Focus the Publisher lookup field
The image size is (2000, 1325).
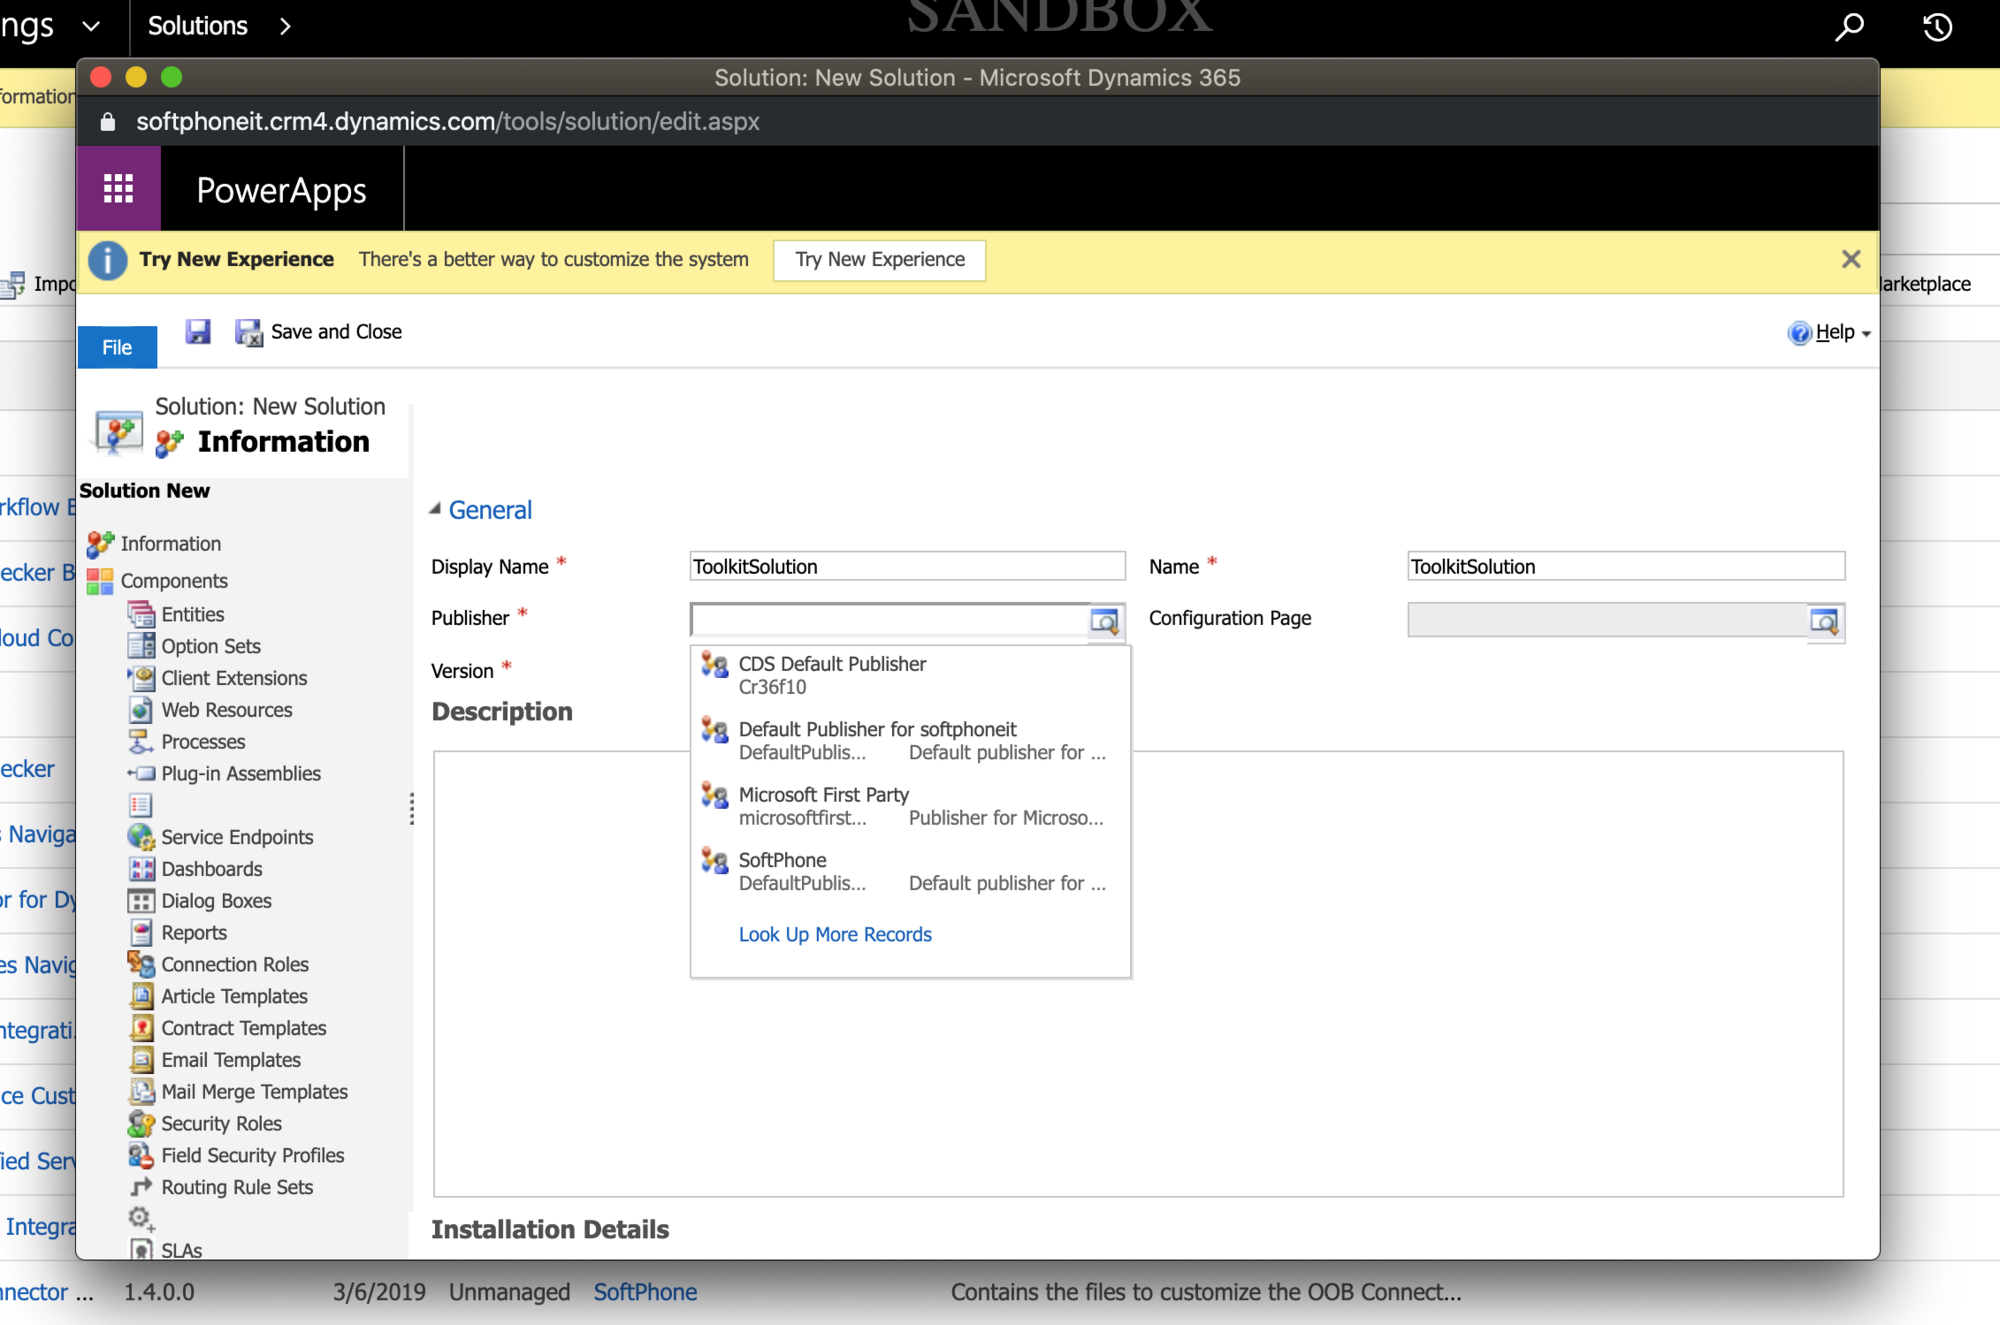889,620
